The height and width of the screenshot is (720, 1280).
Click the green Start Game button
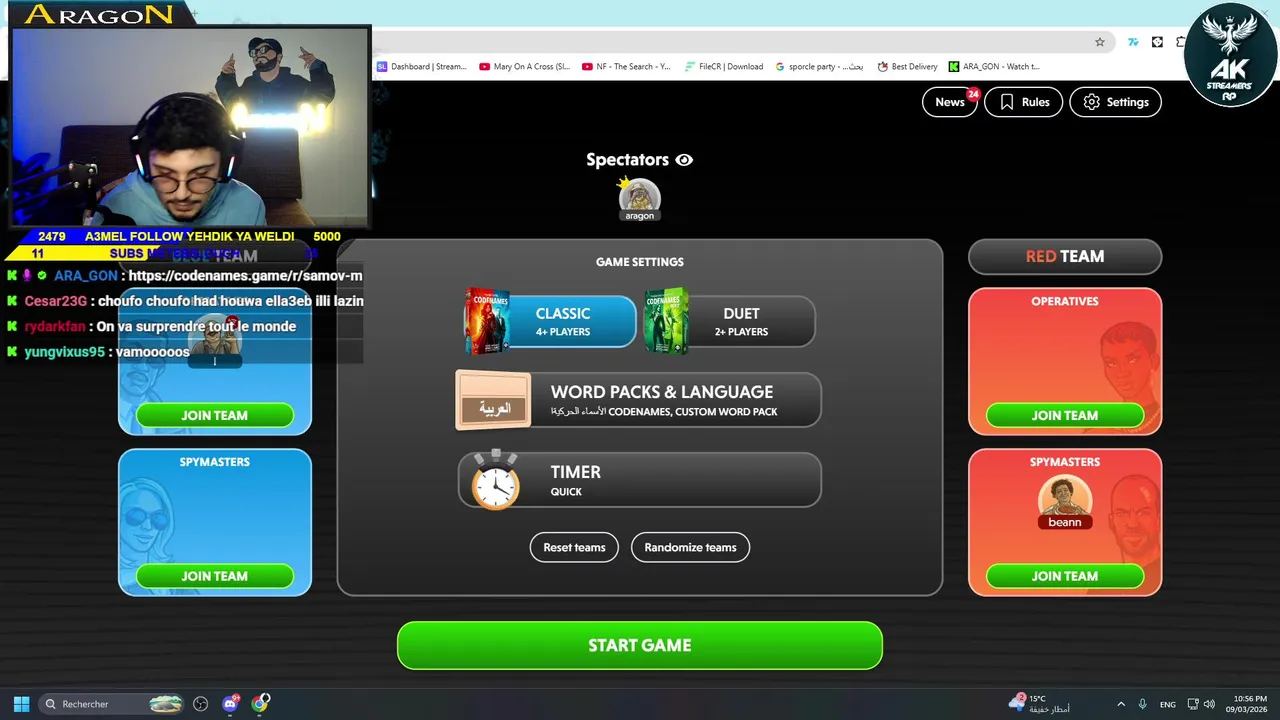point(640,645)
